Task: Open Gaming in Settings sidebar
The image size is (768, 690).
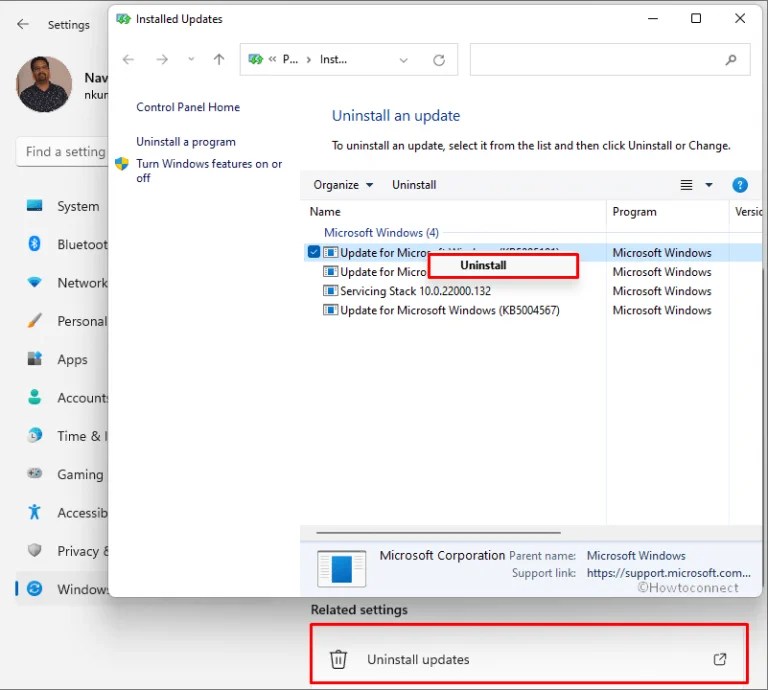Action: (63, 474)
